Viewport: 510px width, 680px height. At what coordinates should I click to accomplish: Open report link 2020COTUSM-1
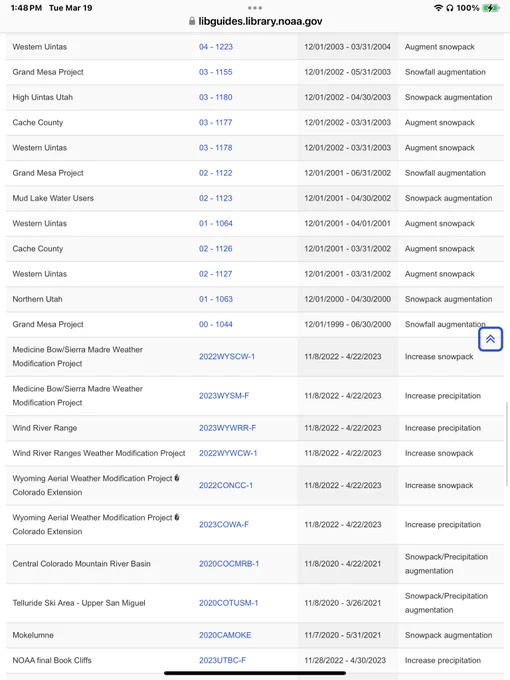click(x=229, y=603)
